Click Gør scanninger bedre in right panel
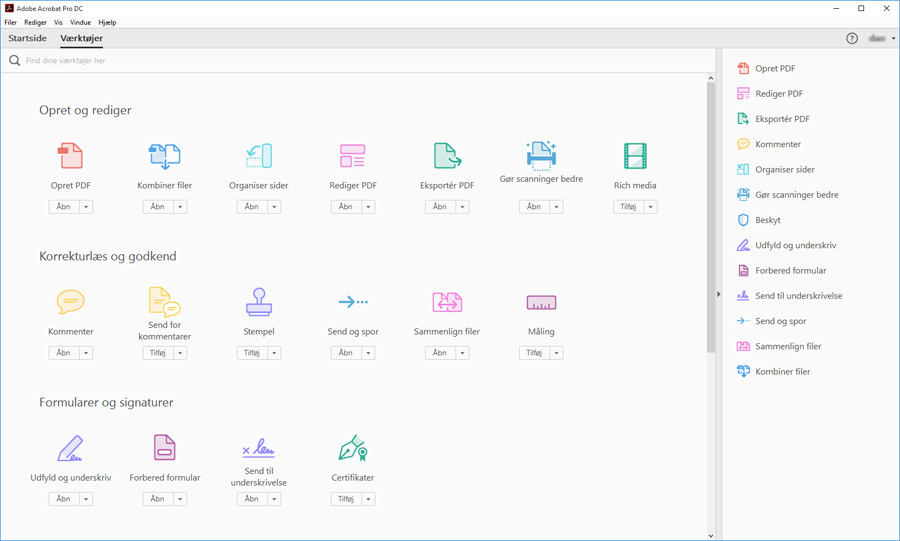 click(x=797, y=194)
